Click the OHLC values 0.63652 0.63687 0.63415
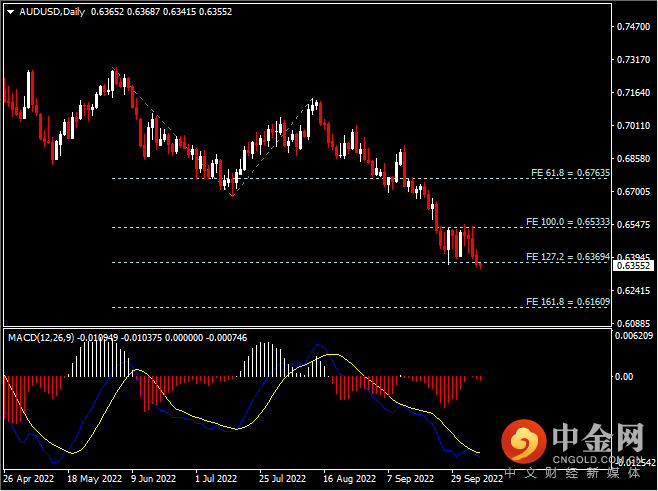This screenshot has height=491, width=658. tap(144, 12)
